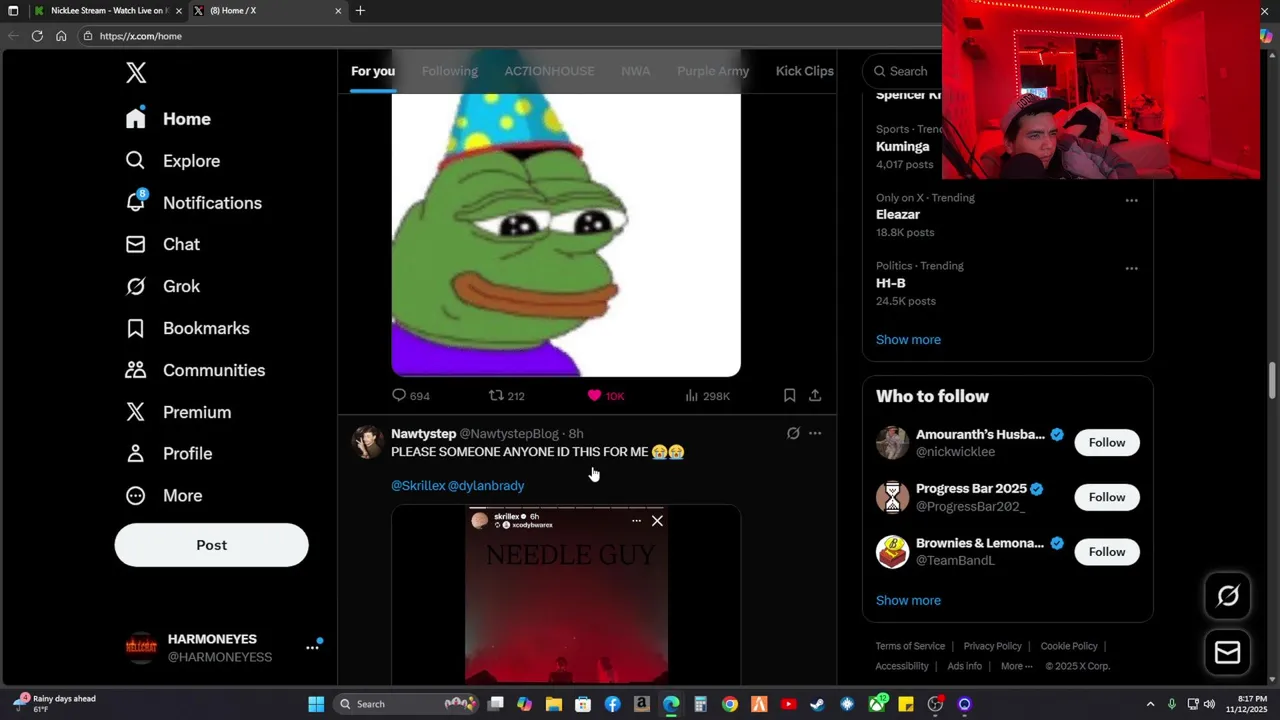
Task: Click the taskbar volume icon
Action: (x=1209, y=704)
